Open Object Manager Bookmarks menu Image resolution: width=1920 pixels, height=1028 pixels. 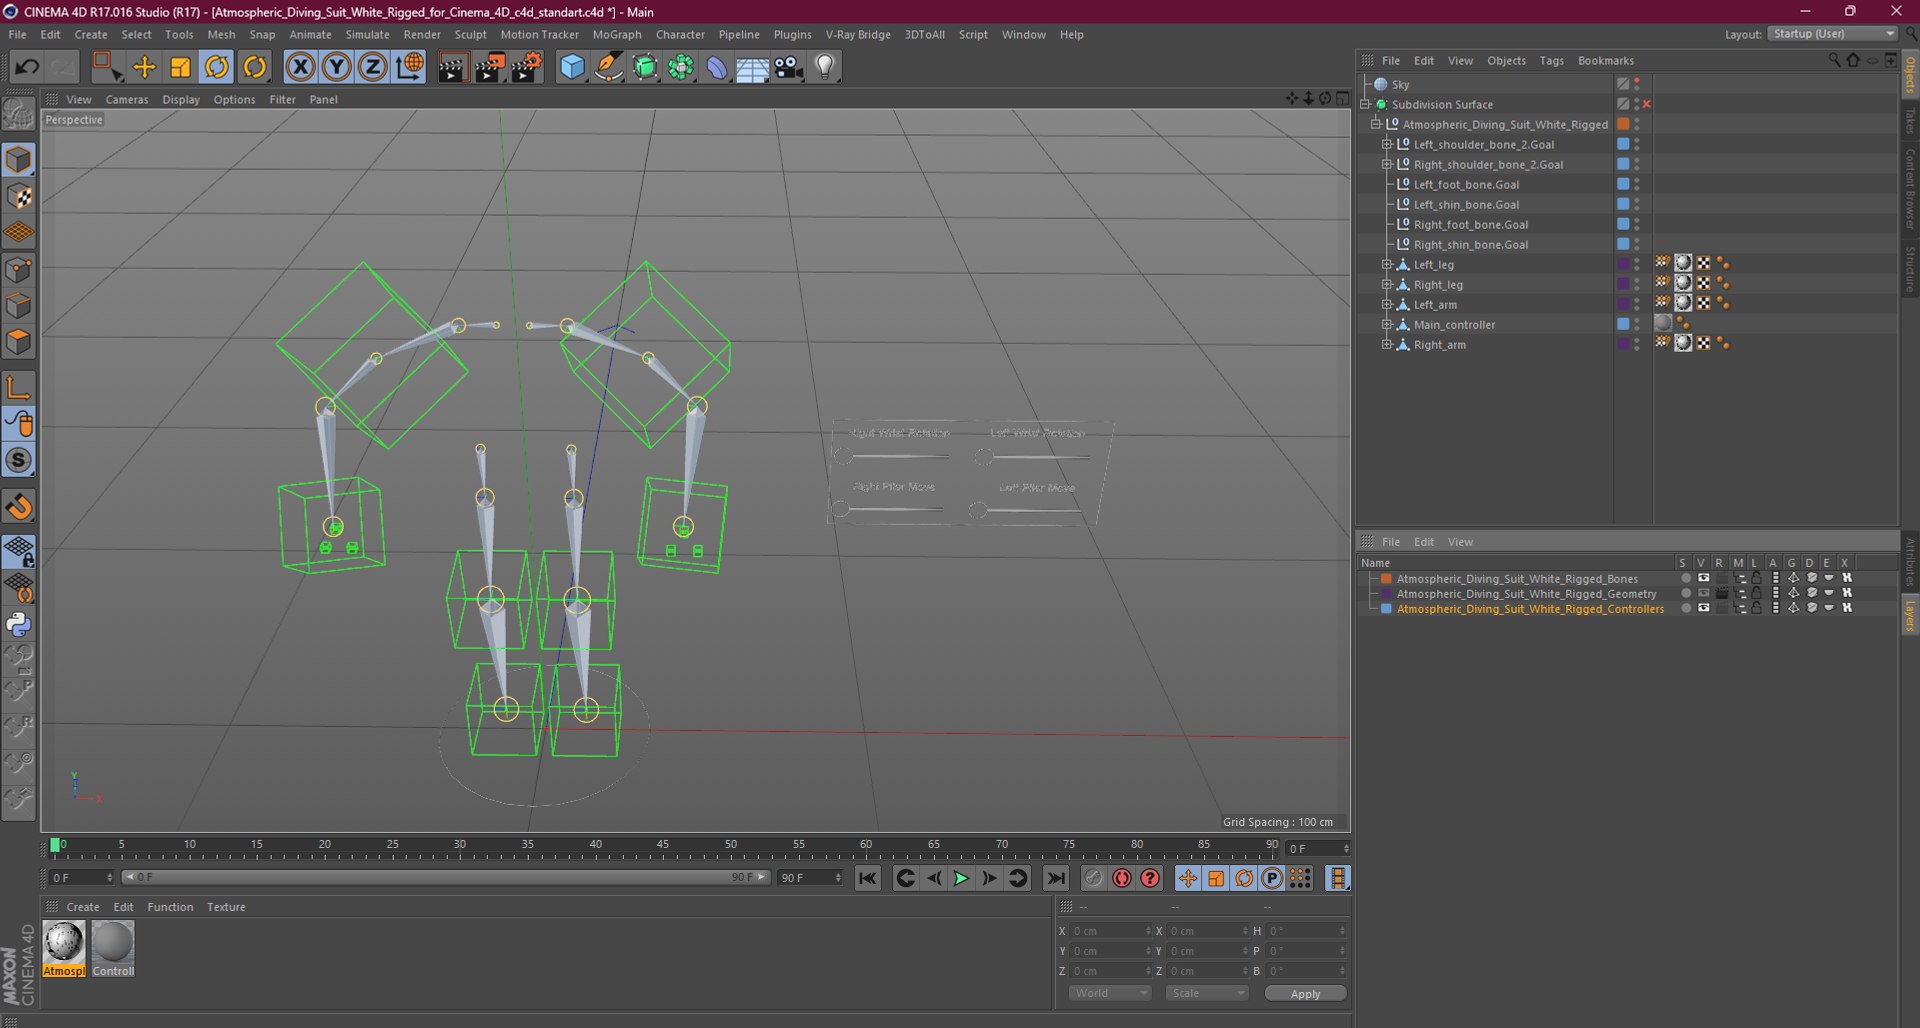point(1605,61)
